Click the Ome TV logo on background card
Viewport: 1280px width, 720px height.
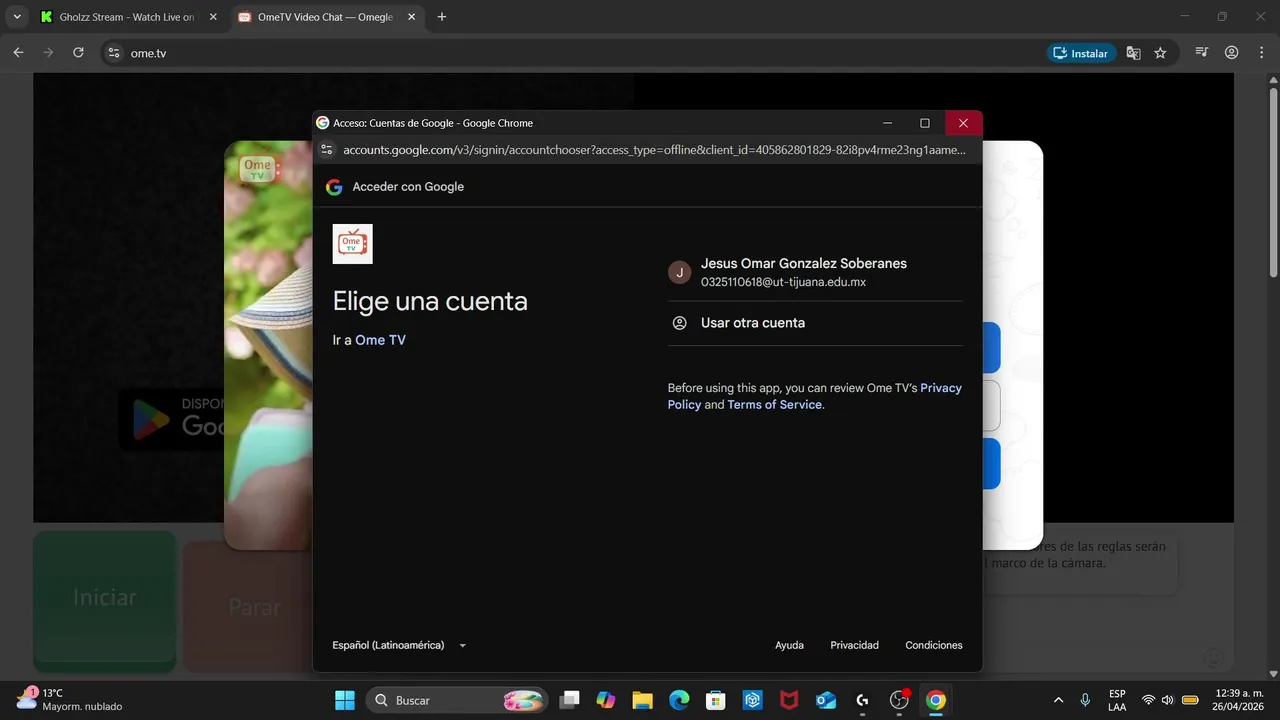point(258,169)
